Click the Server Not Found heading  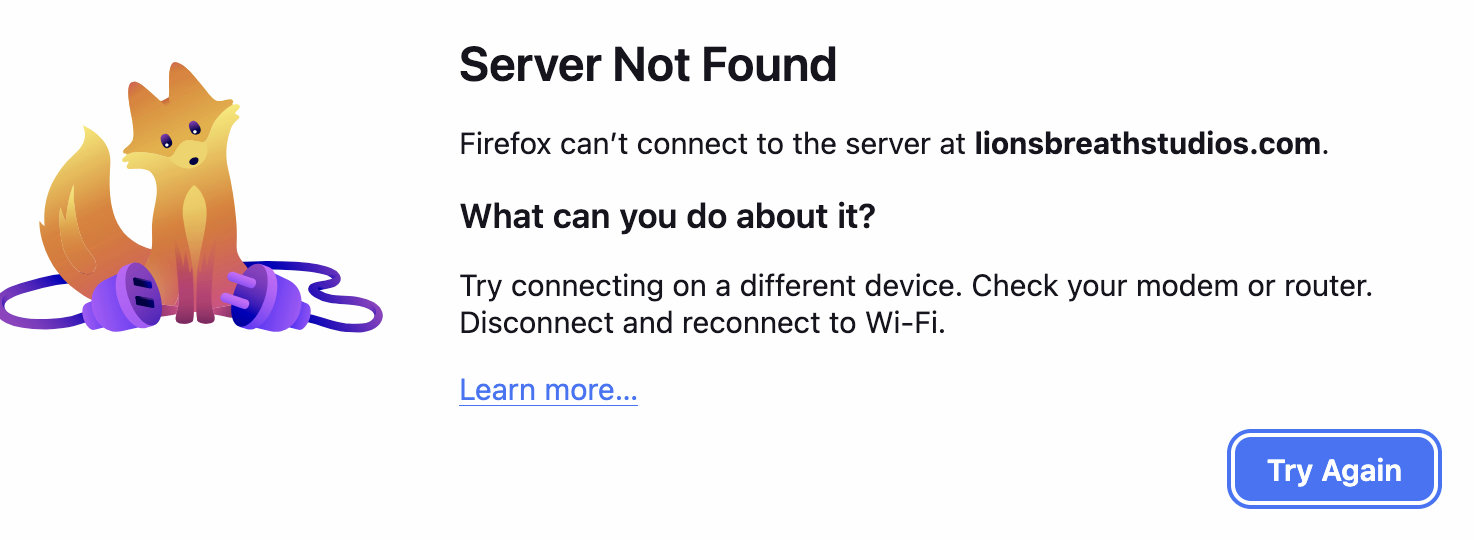click(647, 65)
